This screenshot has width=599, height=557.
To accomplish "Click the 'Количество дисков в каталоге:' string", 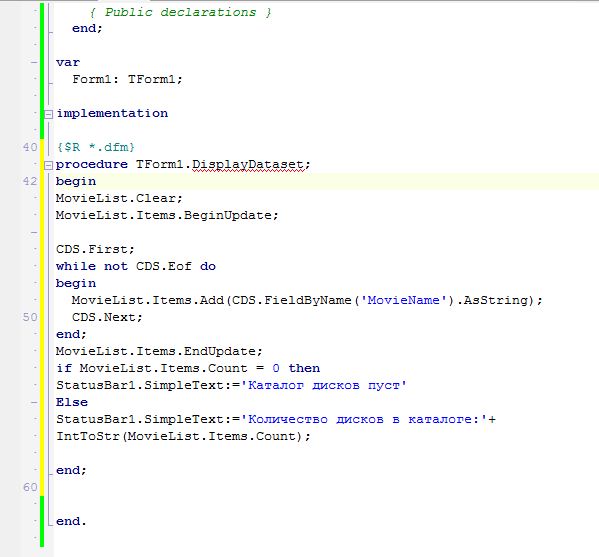I will 364,419.
